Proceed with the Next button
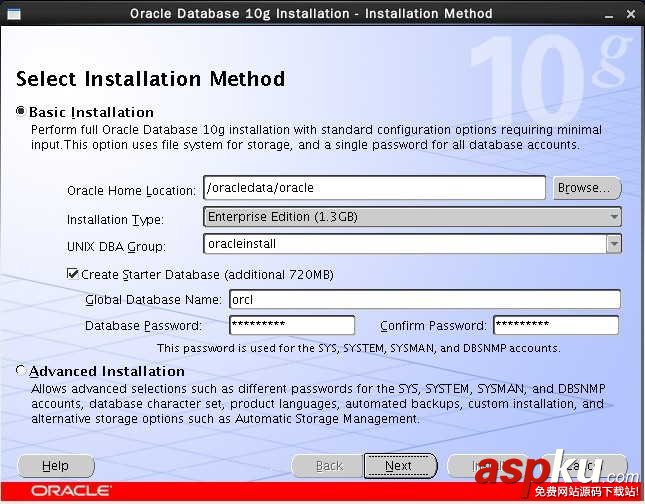This screenshot has width=645, height=504. pyautogui.click(x=400, y=466)
